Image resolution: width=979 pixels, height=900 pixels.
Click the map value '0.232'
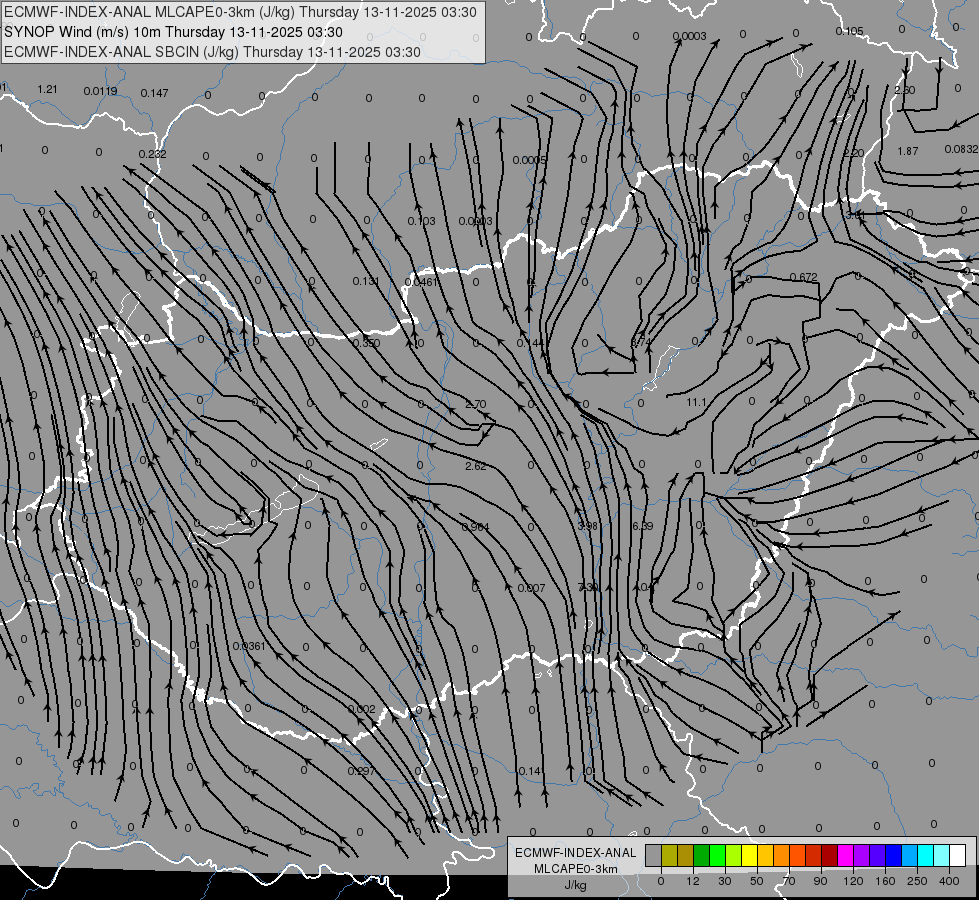[x=152, y=154]
